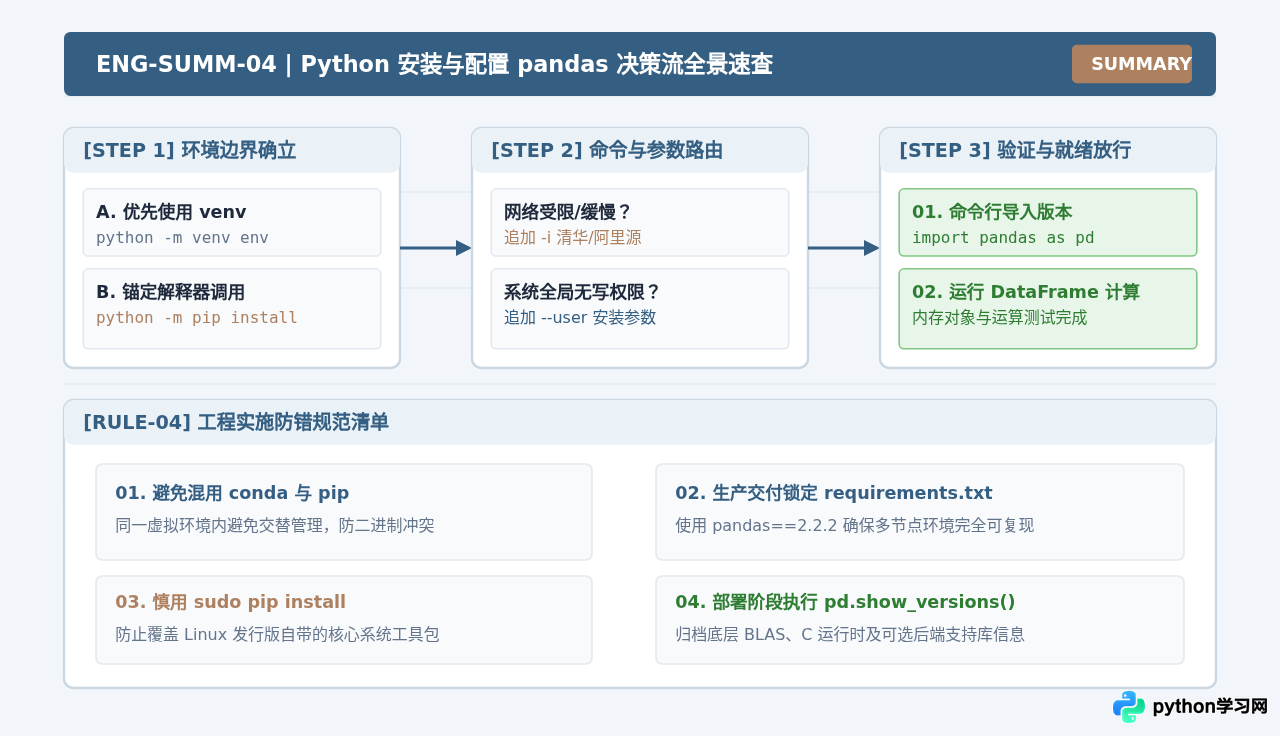Click the hint "追加 --user 安装参数"
Viewport: 1280px width, 736px height.
(580, 318)
